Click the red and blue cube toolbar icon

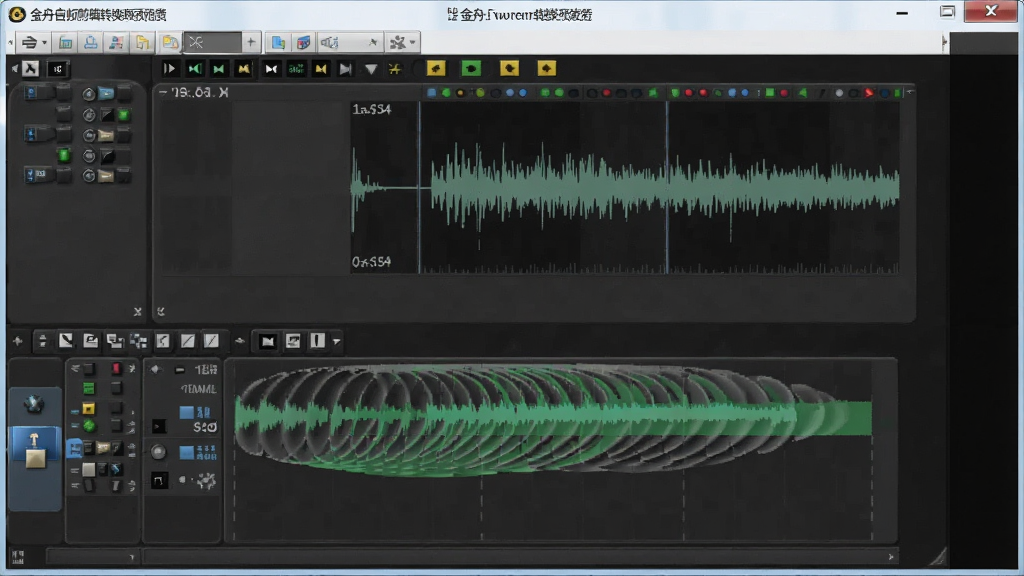(304, 42)
